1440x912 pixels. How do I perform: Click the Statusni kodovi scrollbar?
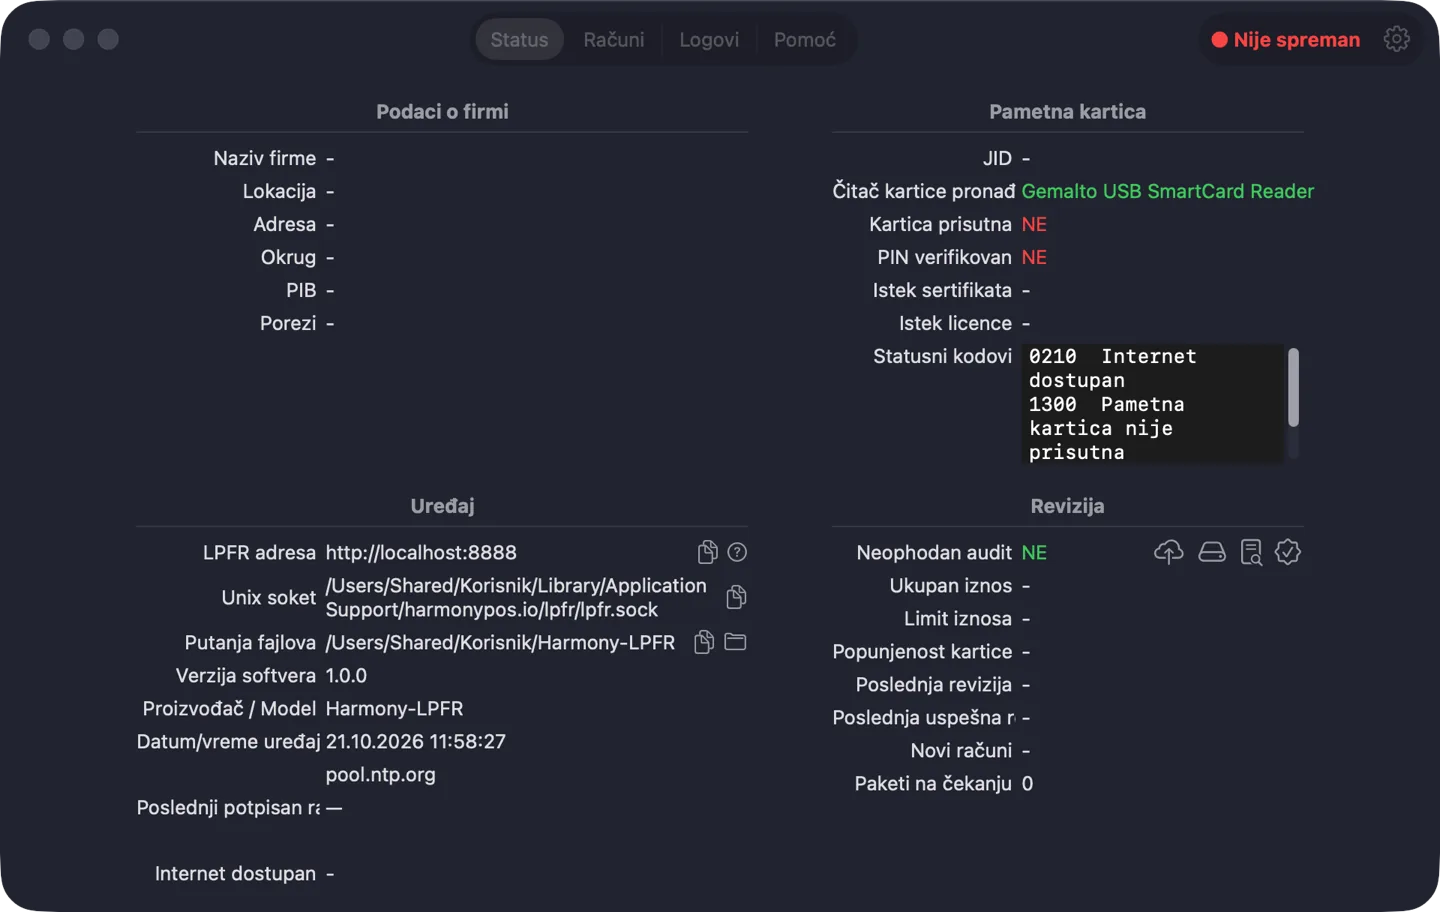coord(1293,387)
